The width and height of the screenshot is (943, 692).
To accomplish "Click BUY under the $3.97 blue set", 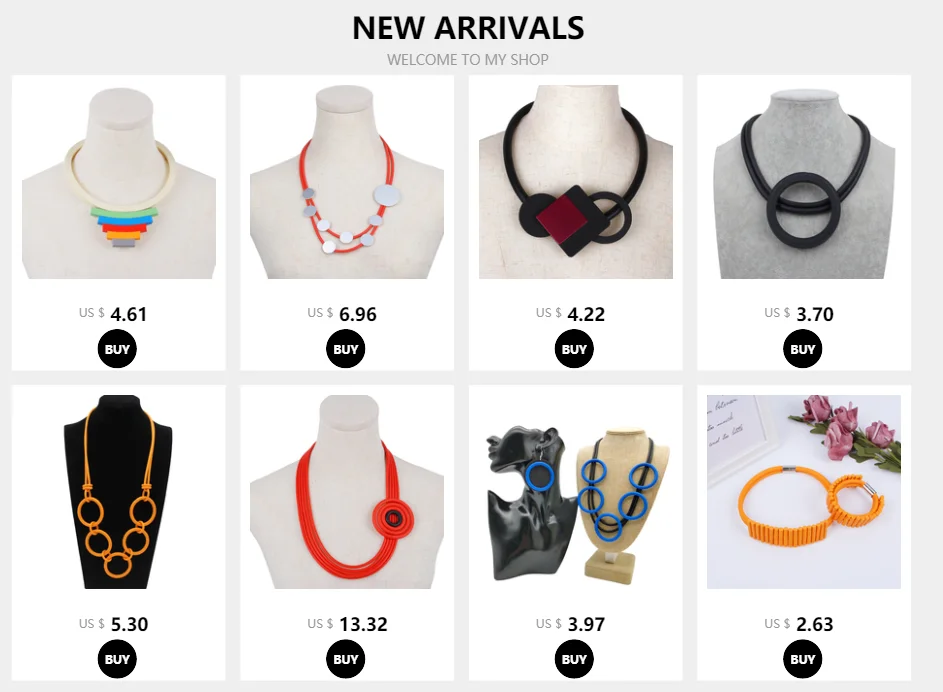I will click(574, 659).
